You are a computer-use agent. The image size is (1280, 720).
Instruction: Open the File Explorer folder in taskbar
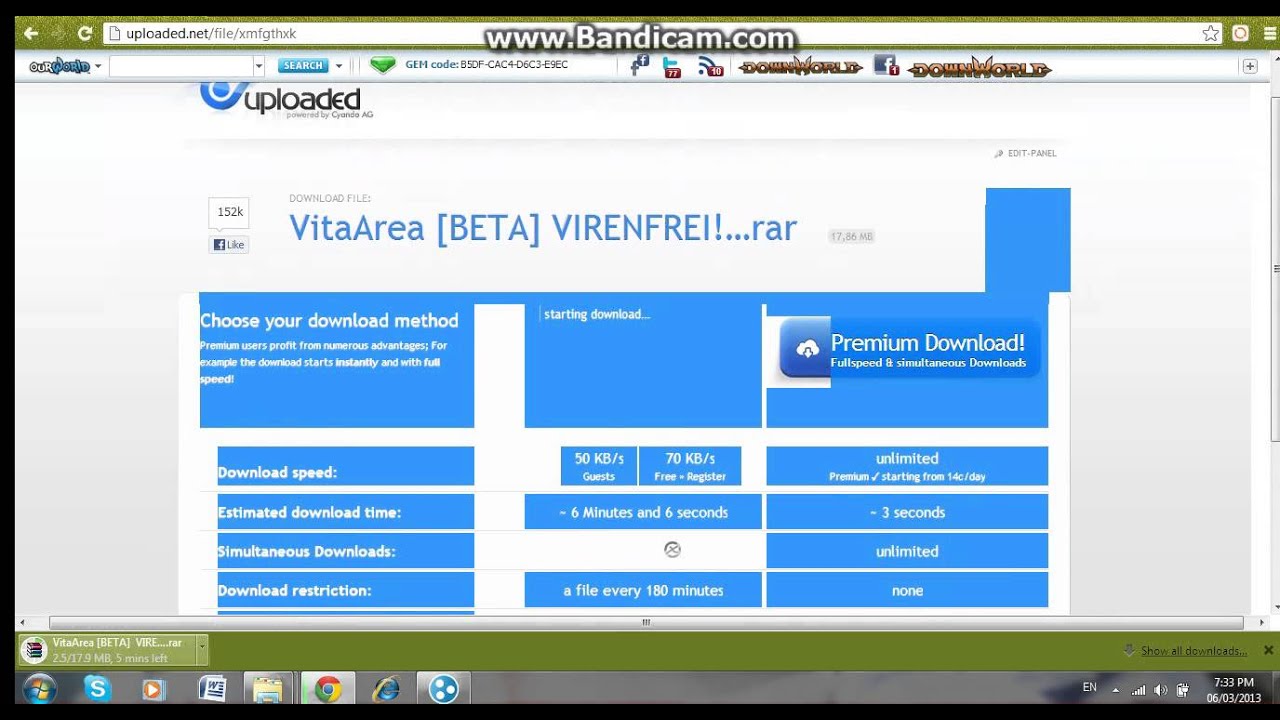click(x=268, y=690)
